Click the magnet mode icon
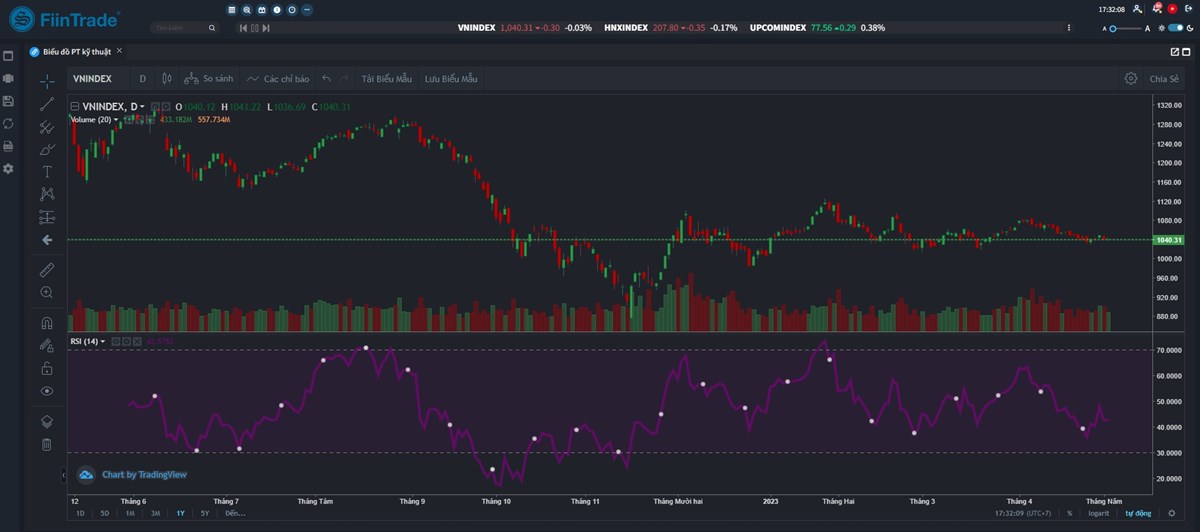 pyautogui.click(x=47, y=323)
